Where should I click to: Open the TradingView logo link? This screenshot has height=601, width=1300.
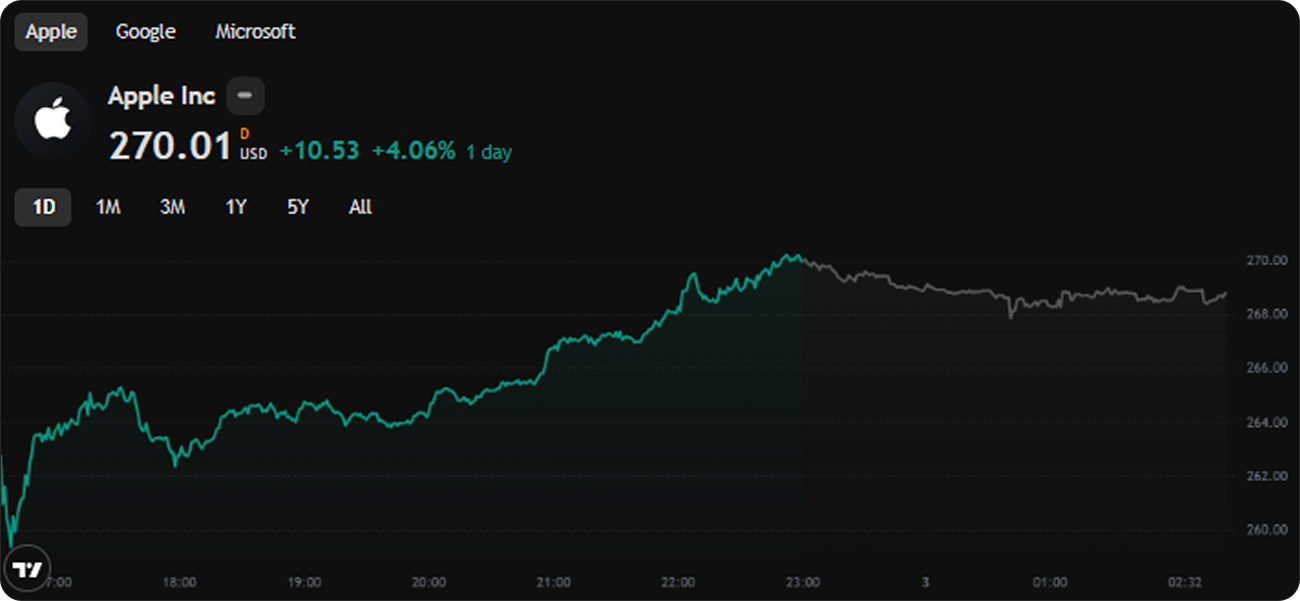click(x=26, y=570)
